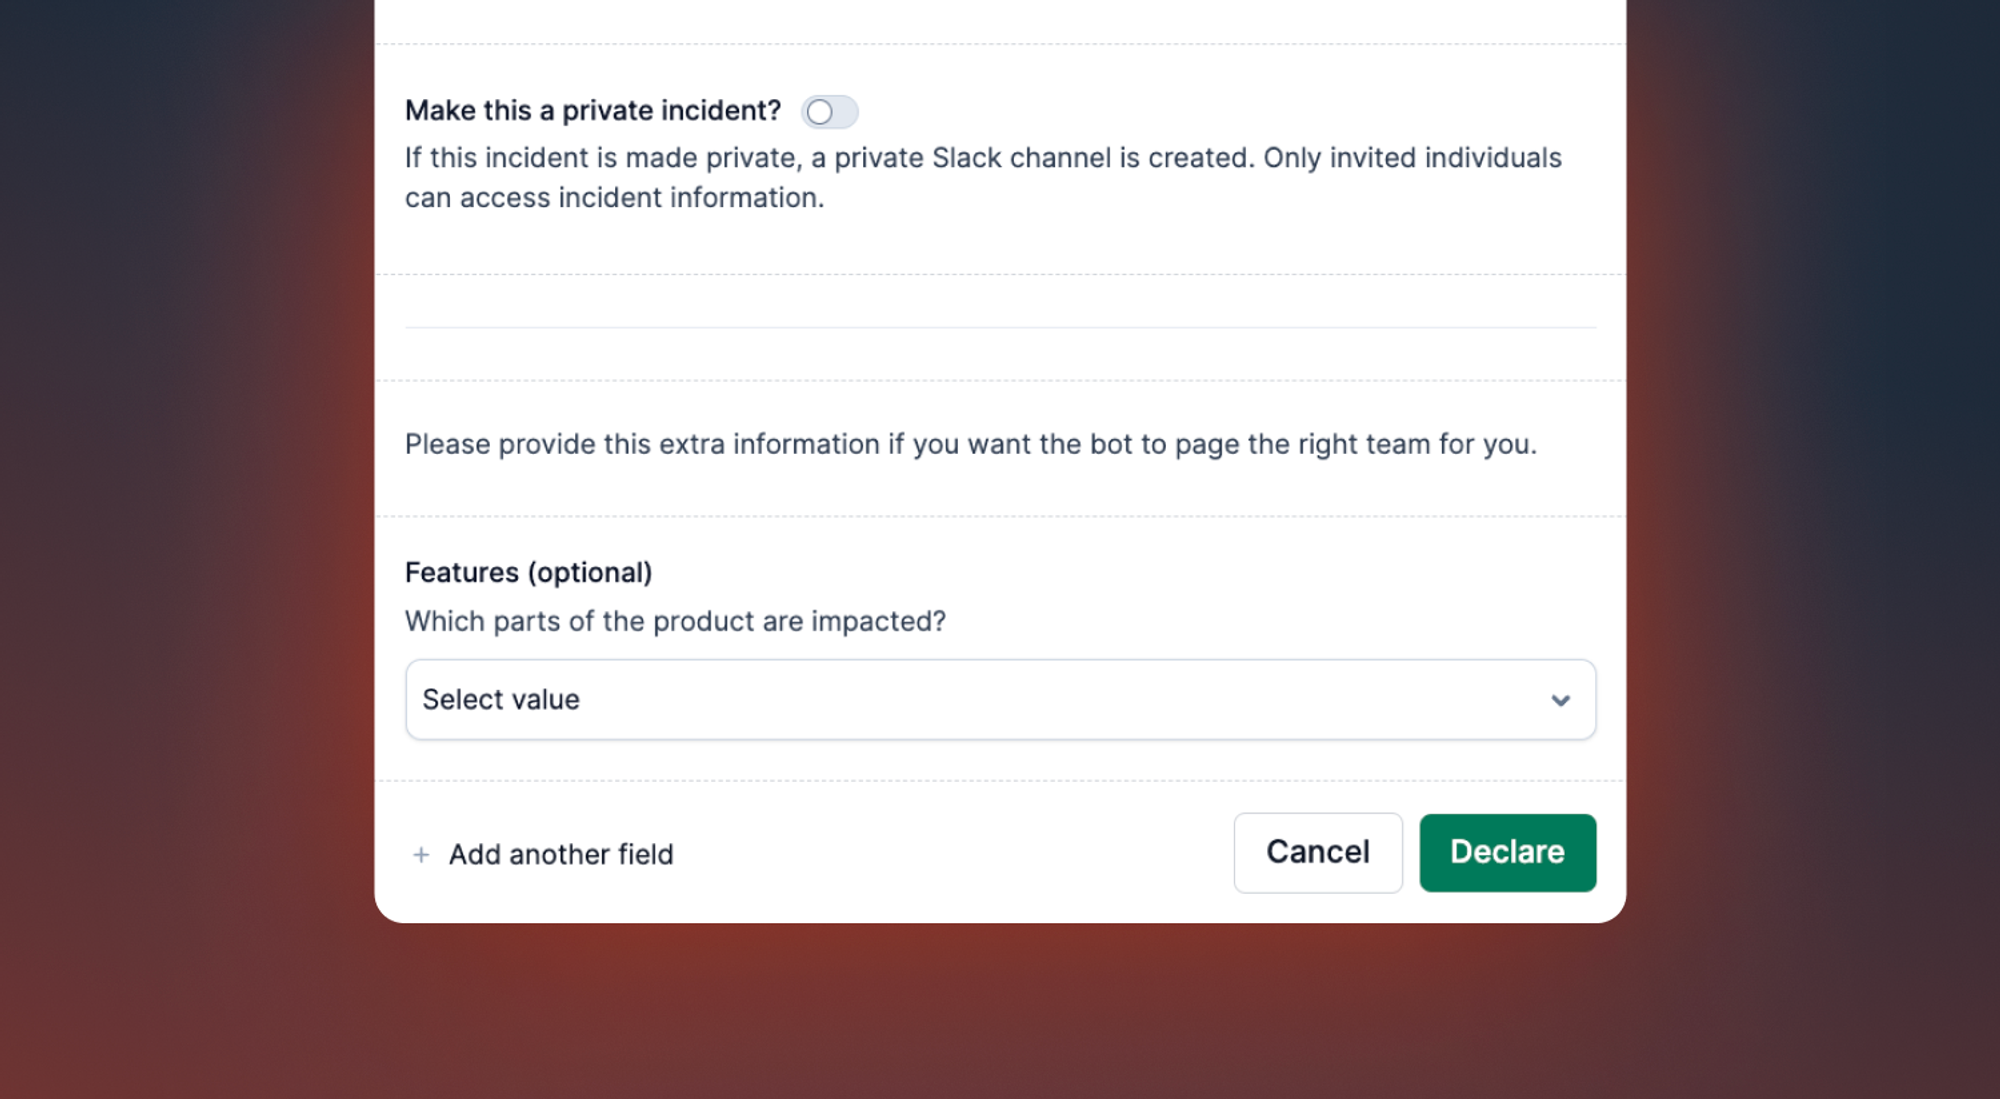This screenshot has width=2000, height=1099.
Task: Click the round knob of the private incident toggle
Action: [x=820, y=112]
